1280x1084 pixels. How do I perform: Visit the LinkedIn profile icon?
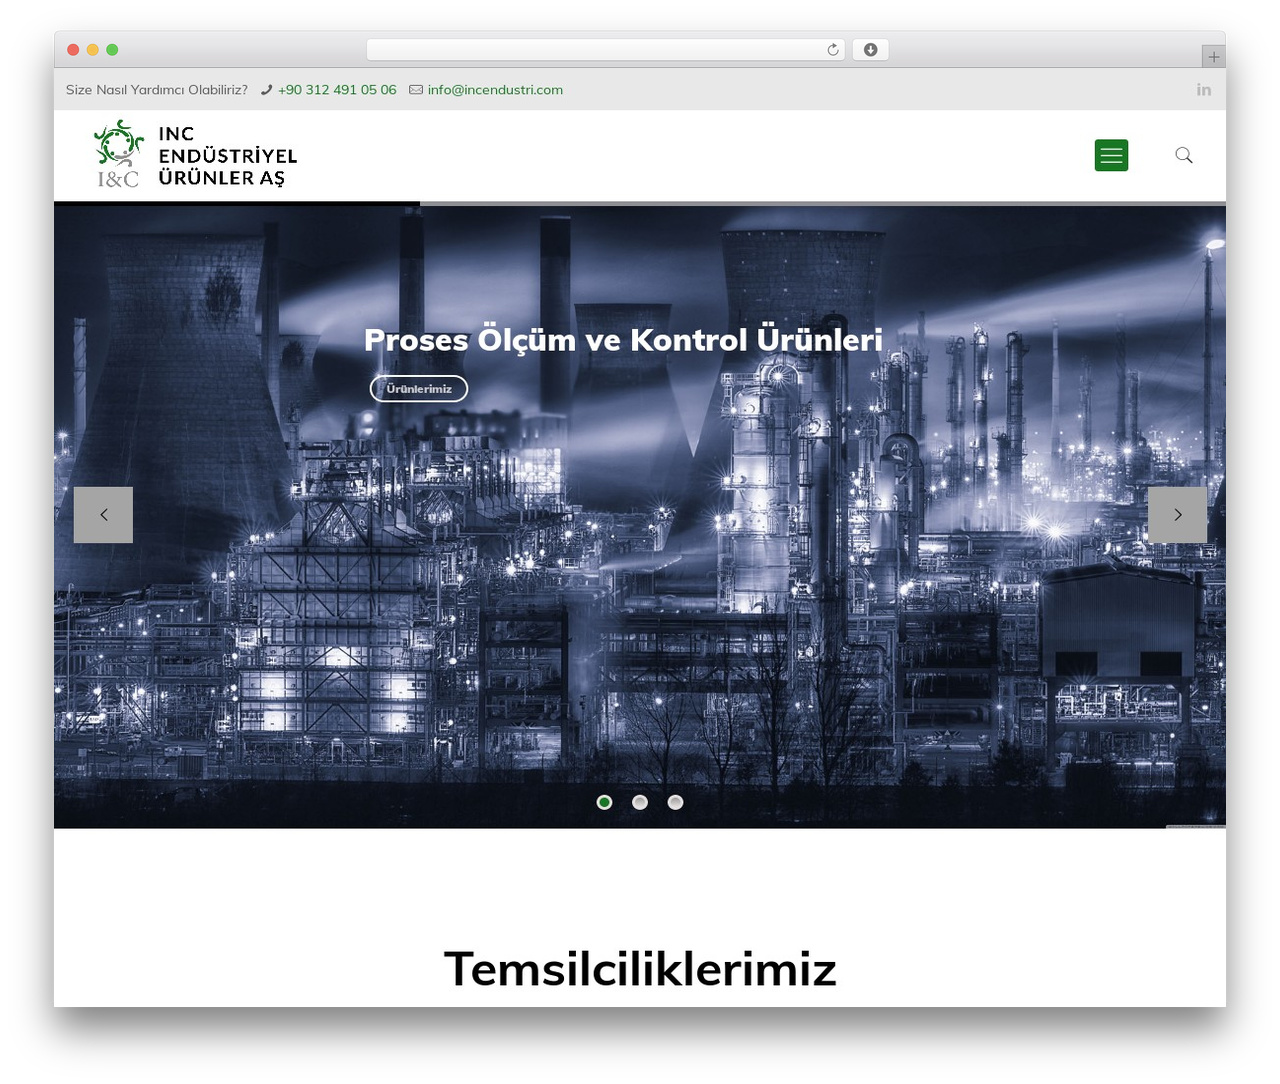[x=1204, y=90]
